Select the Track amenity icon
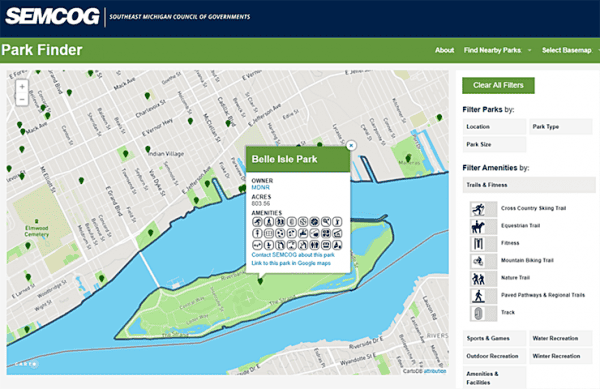The height and width of the screenshot is (389, 600). click(x=478, y=313)
